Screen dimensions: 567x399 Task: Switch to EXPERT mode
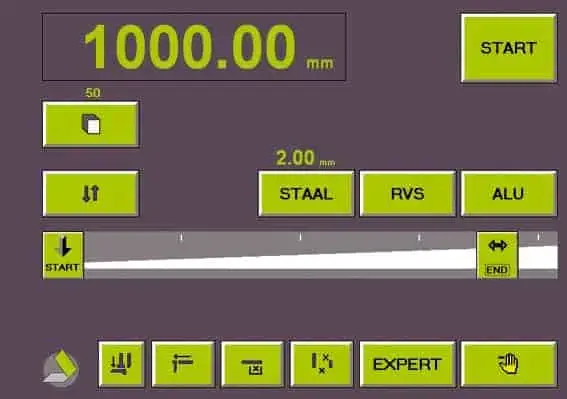click(408, 364)
